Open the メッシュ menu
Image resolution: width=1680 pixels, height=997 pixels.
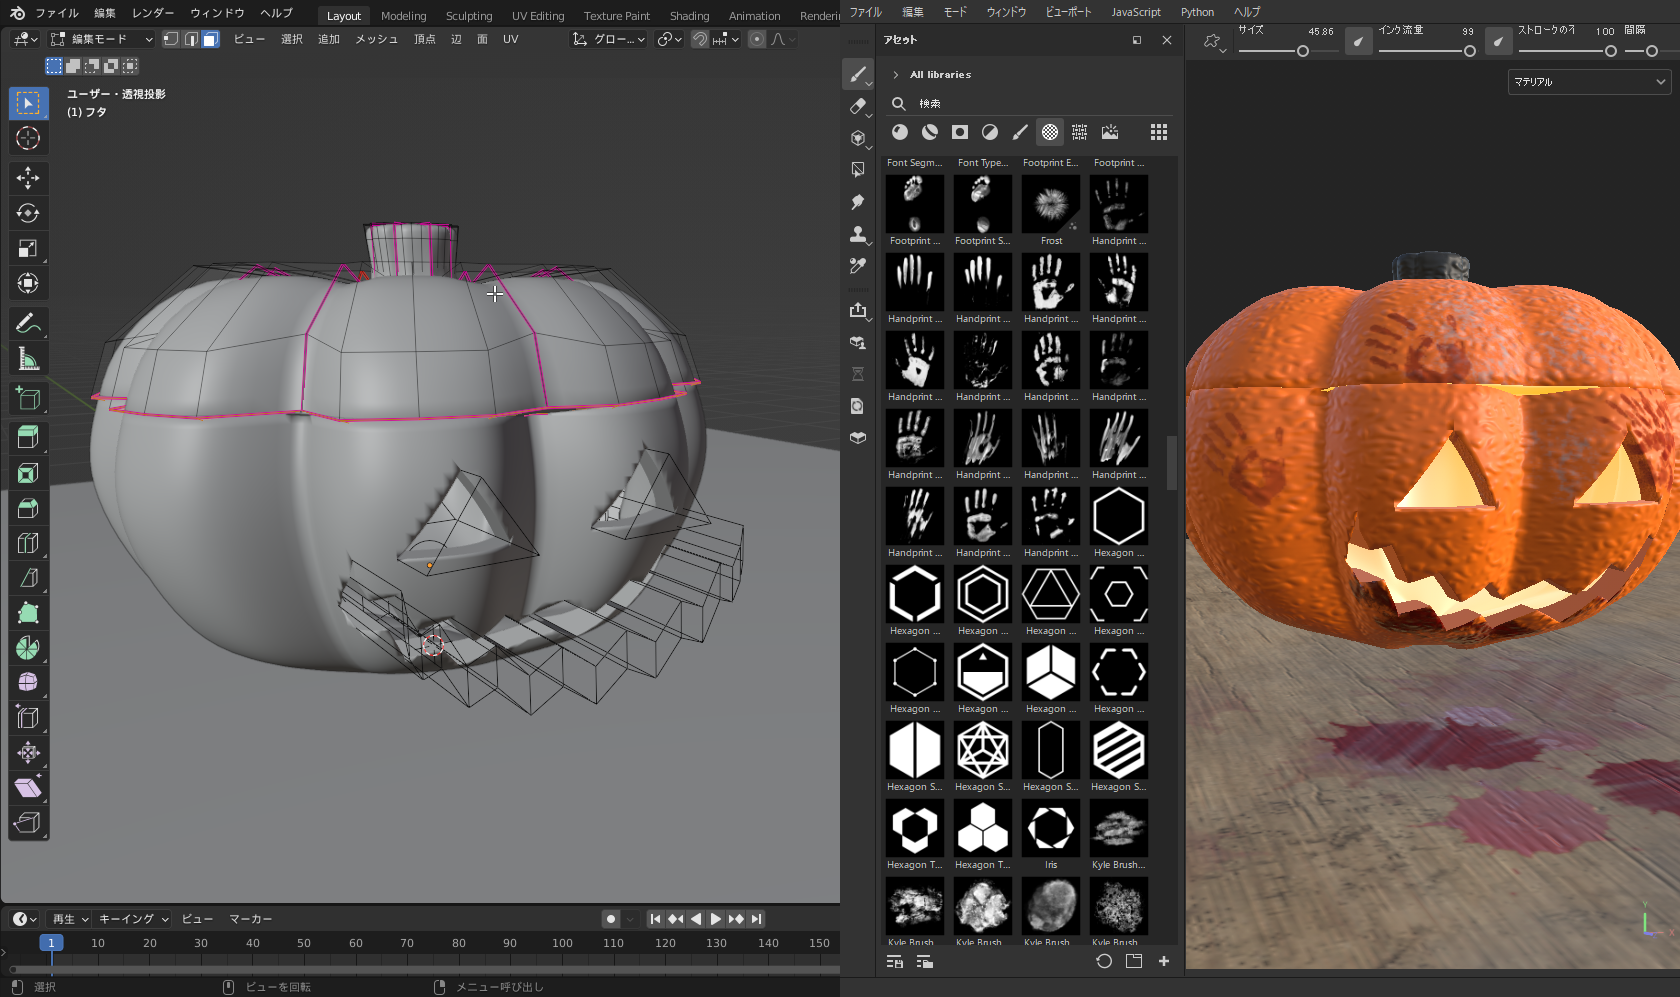[x=376, y=39]
